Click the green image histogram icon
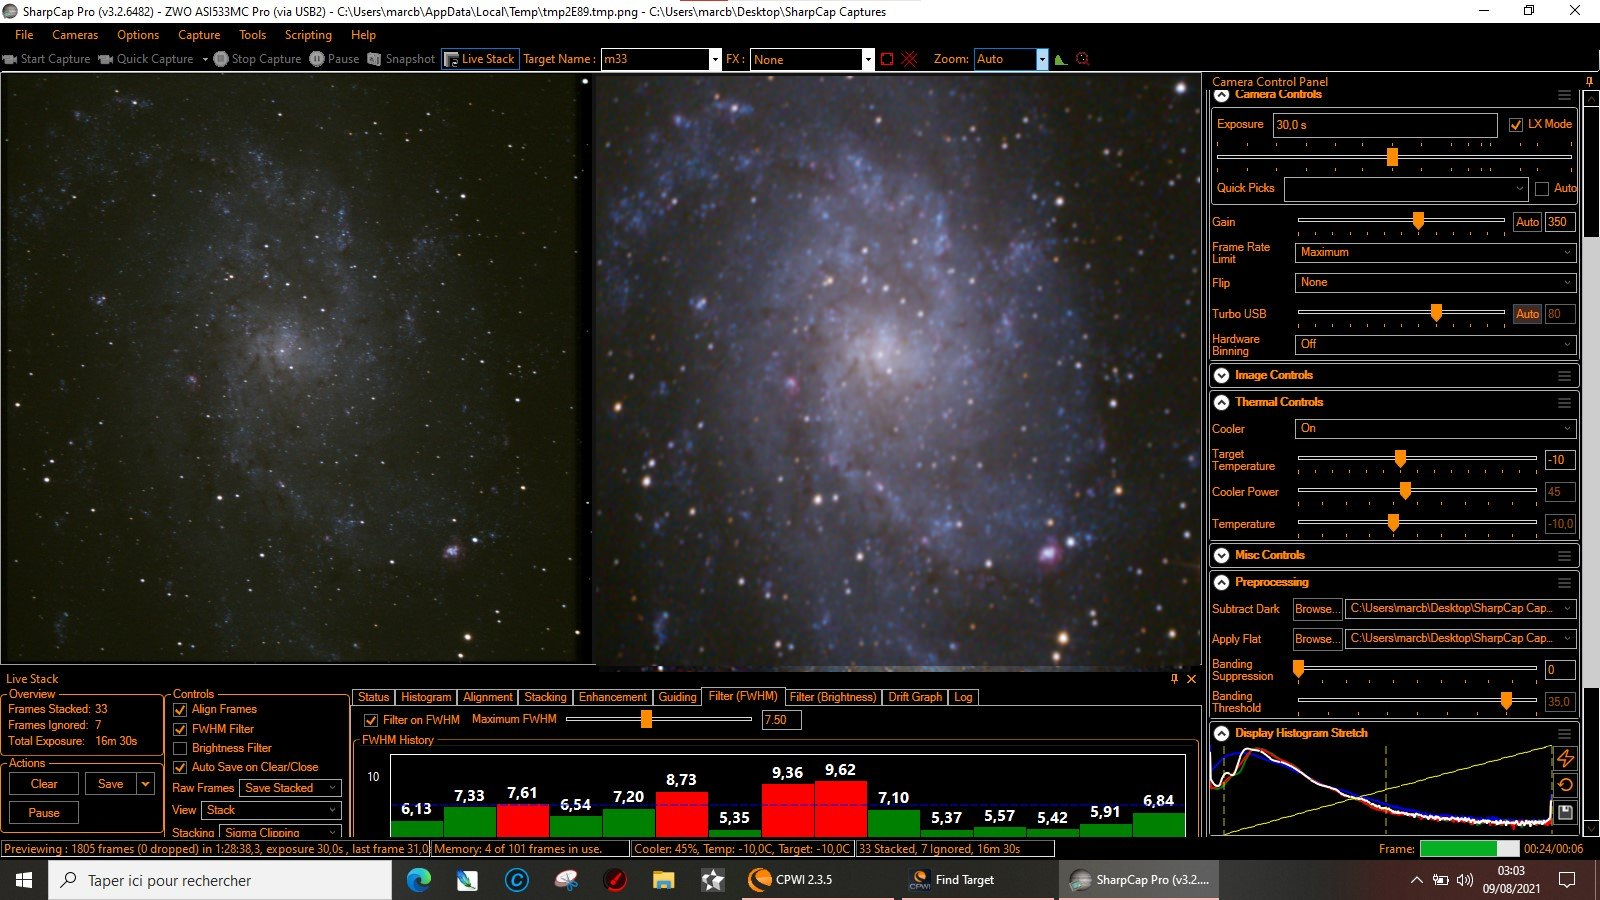 1060,59
